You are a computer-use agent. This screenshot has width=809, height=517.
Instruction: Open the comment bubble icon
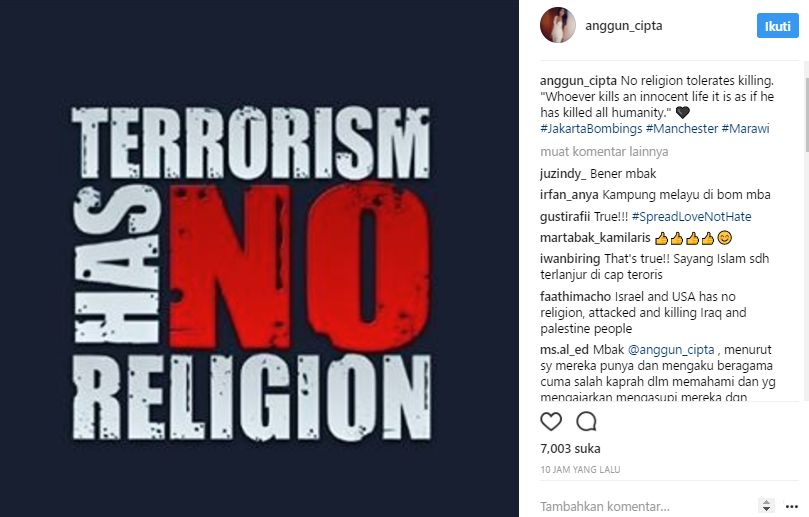pos(586,422)
